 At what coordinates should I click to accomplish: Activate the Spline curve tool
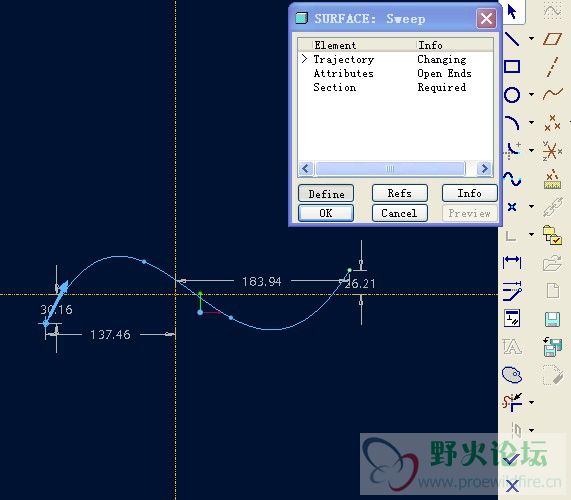(x=512, y=179)
